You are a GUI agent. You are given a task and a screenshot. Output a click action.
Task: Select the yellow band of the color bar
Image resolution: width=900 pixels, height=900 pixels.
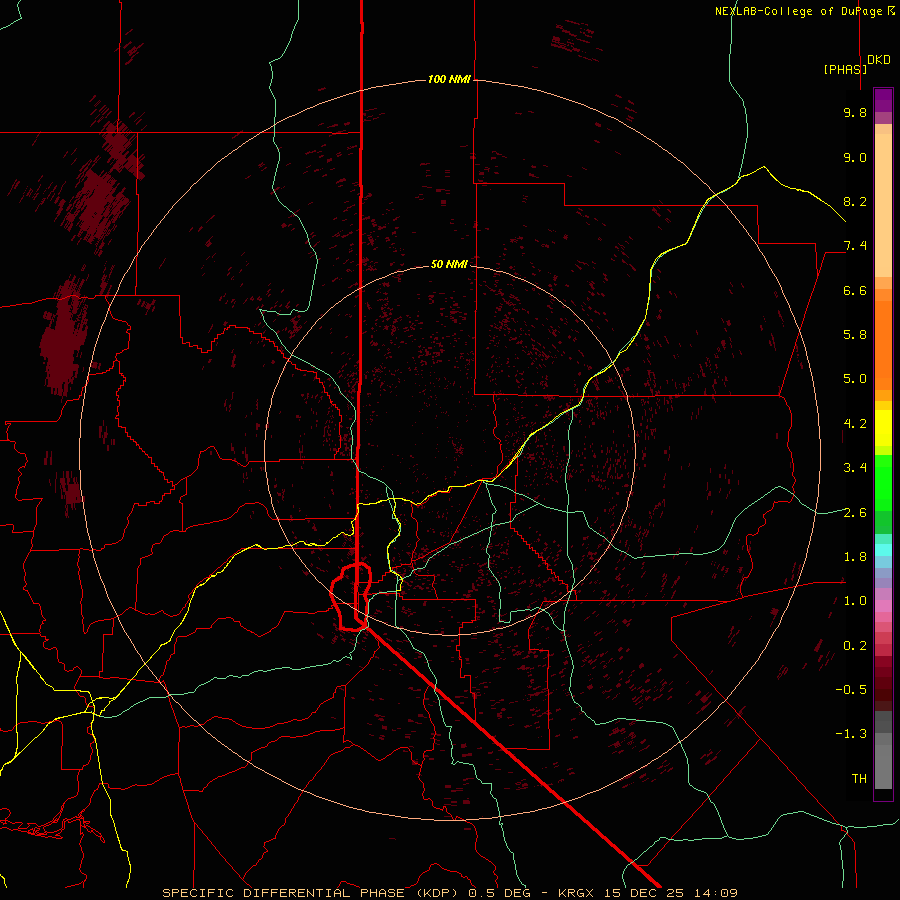(x=883, y=428)
